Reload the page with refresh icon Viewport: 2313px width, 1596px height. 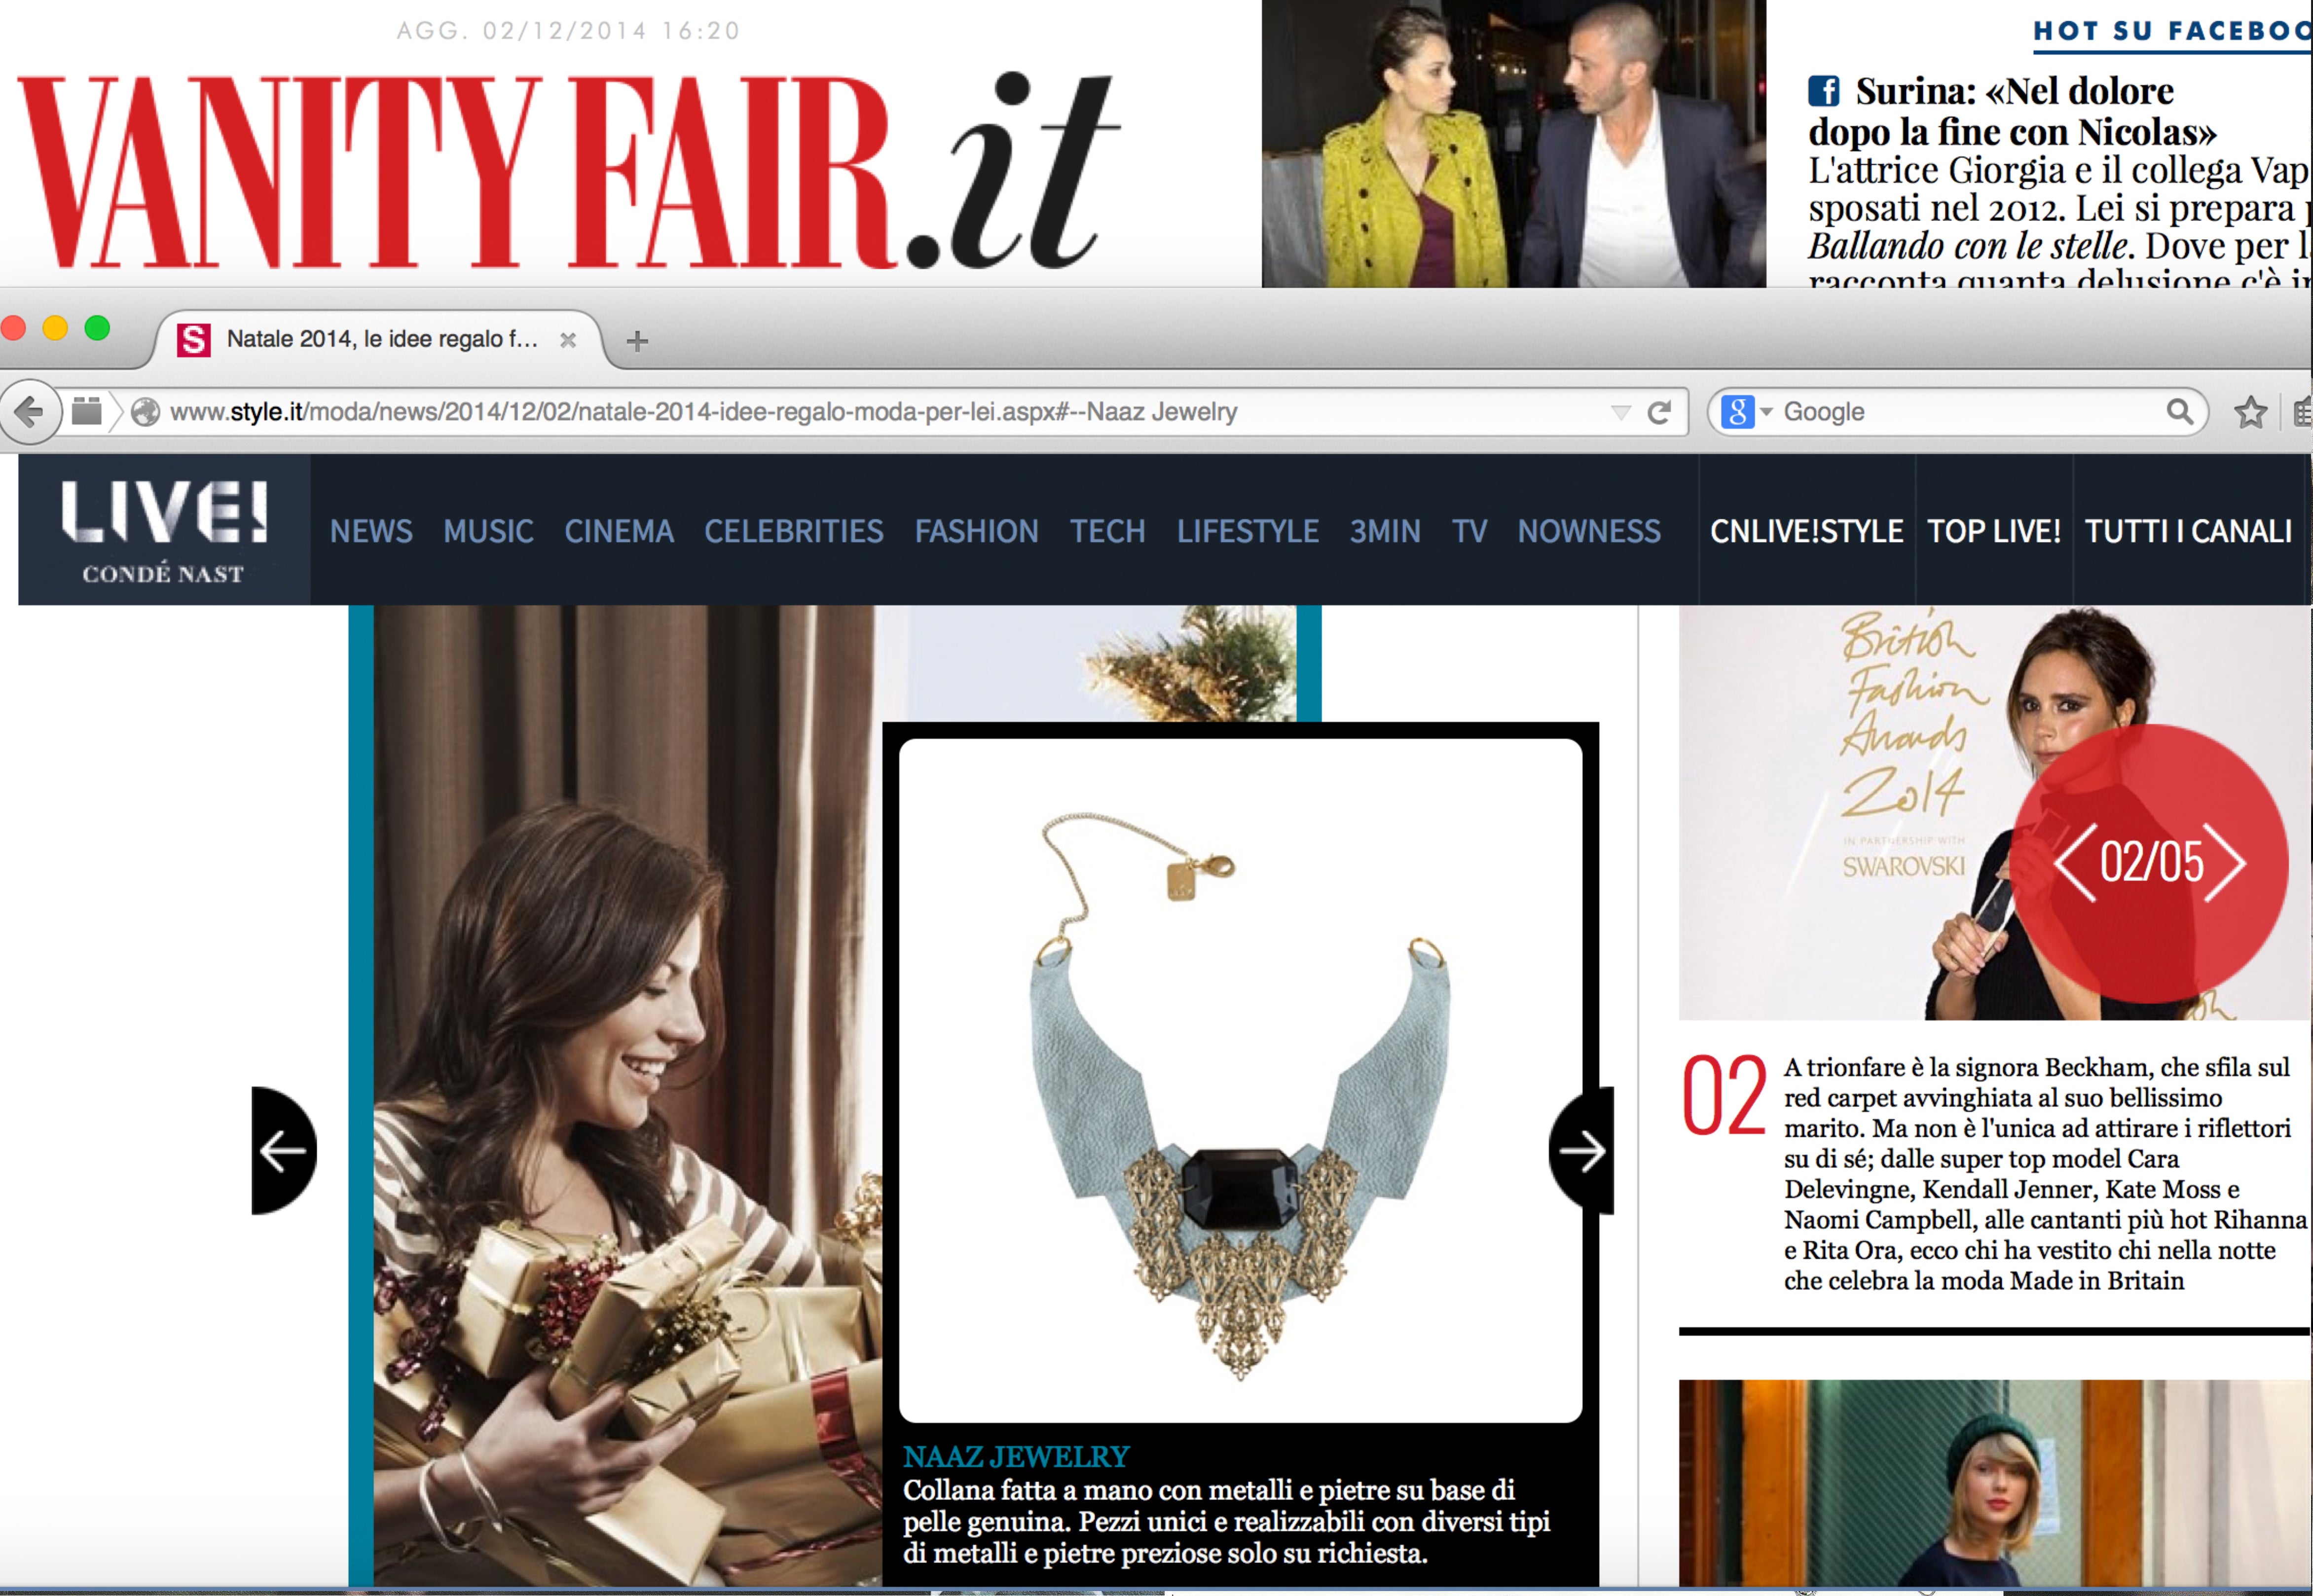pos(1660,412)
